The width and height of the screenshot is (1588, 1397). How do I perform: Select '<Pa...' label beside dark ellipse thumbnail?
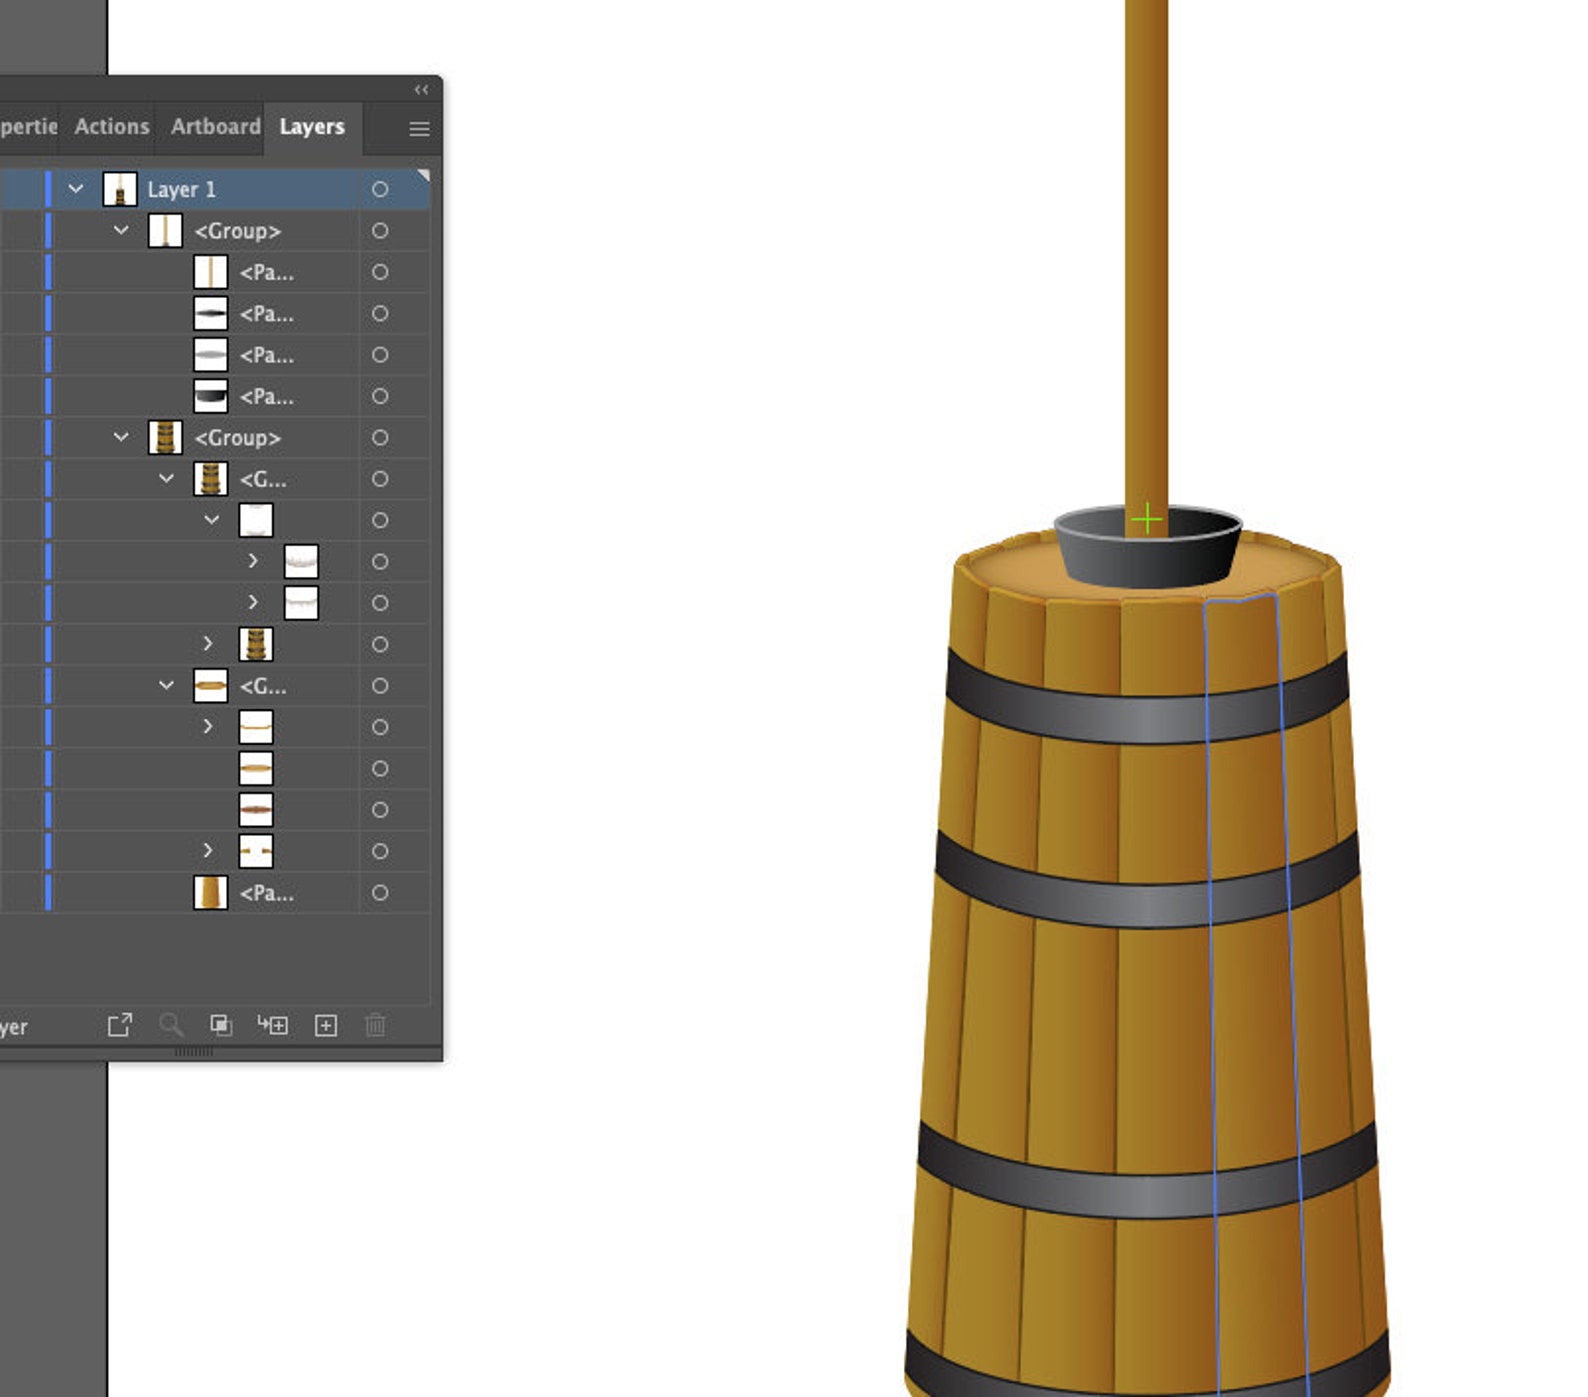[x=267, y=314]
